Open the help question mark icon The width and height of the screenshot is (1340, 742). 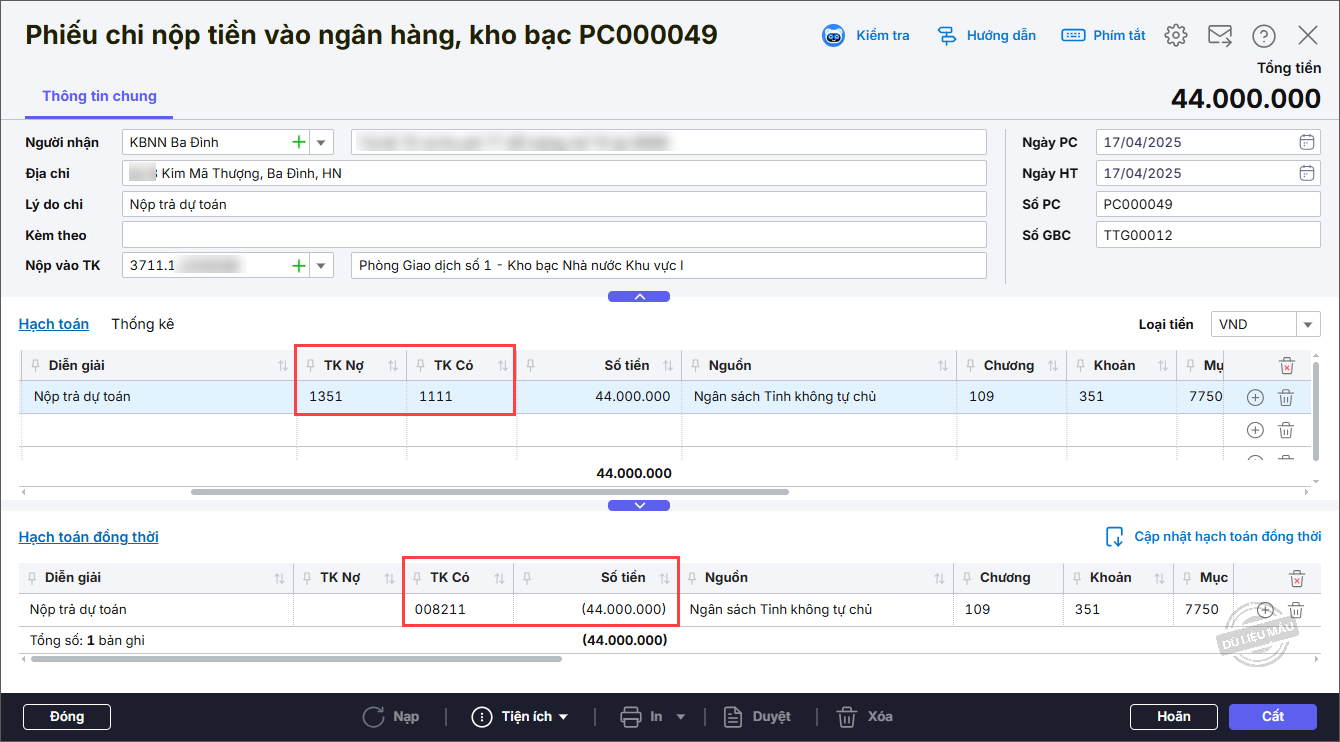tap(1264, 36)
